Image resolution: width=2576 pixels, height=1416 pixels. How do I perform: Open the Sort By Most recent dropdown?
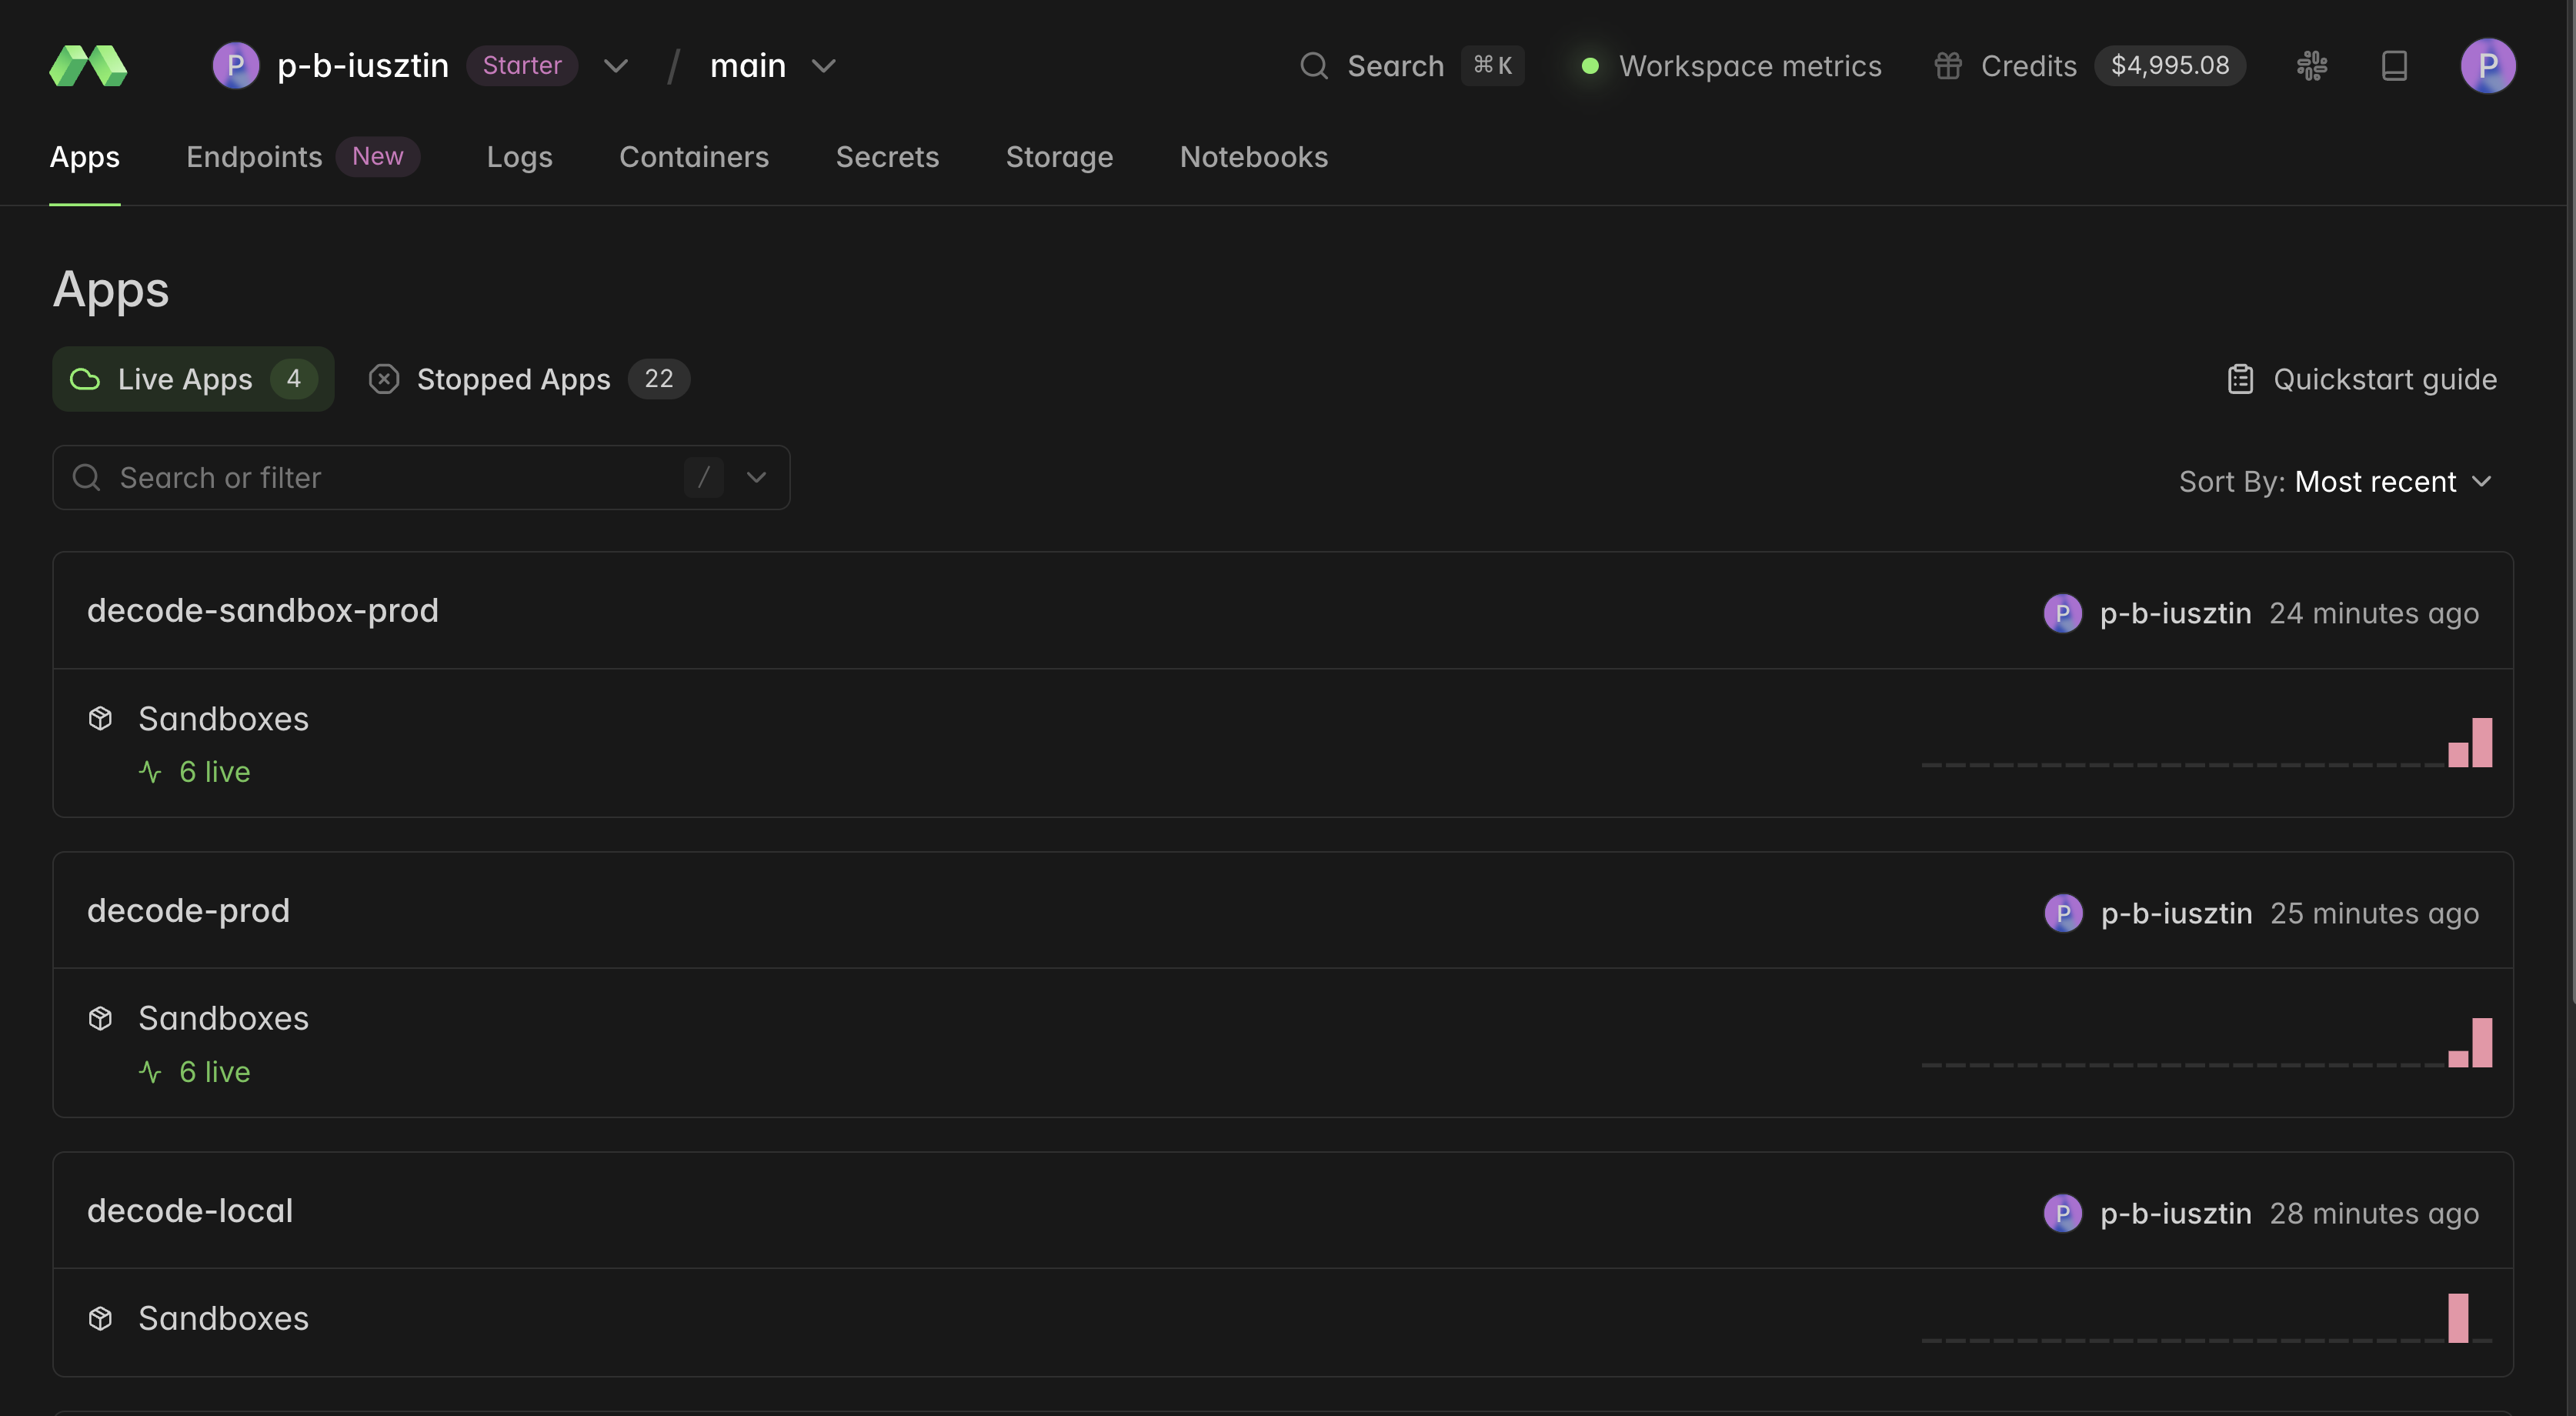[2335, 481]
